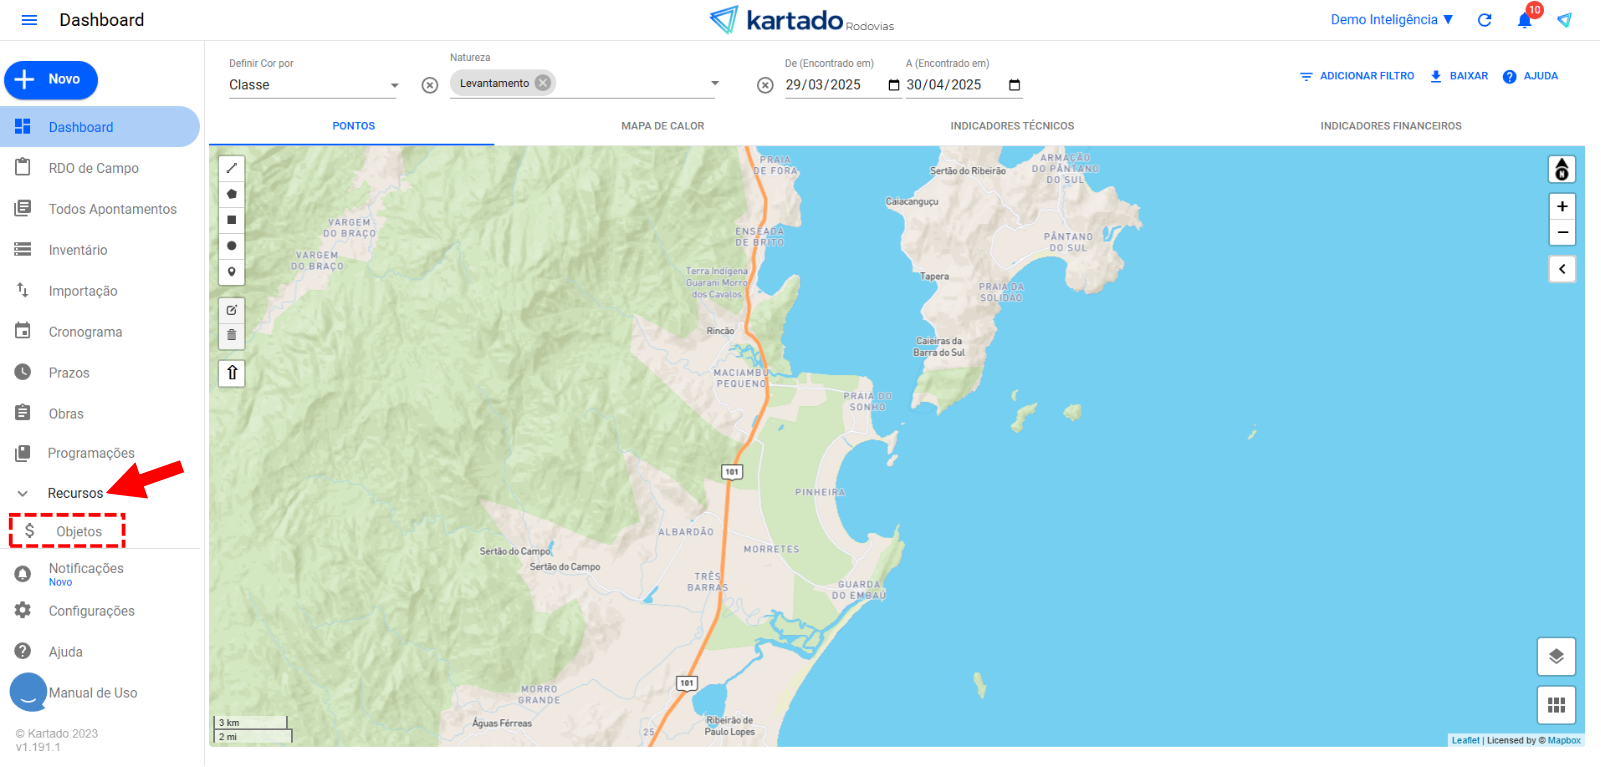Select the draw rectangle map tool

232,220
